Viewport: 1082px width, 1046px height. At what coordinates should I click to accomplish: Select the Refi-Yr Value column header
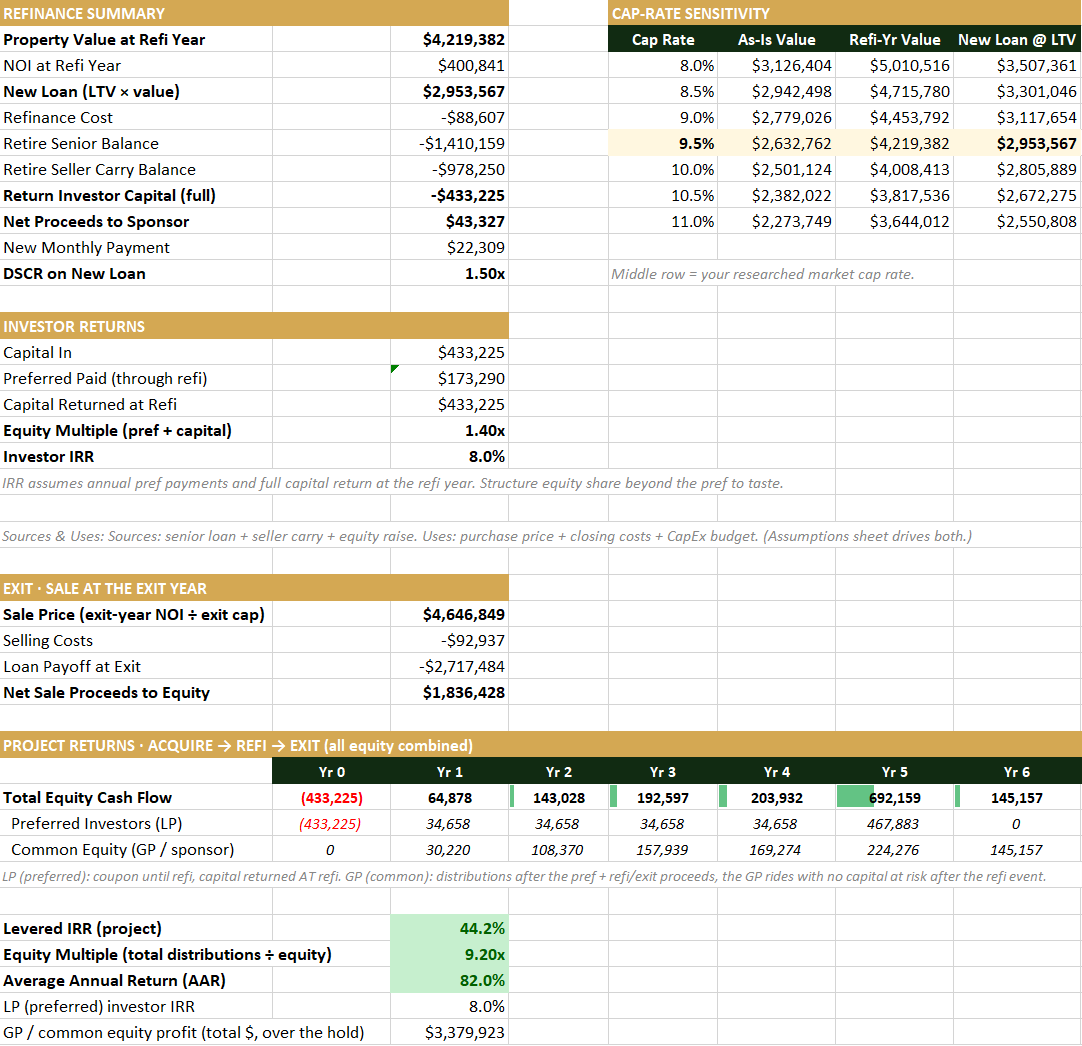(894, 39)
